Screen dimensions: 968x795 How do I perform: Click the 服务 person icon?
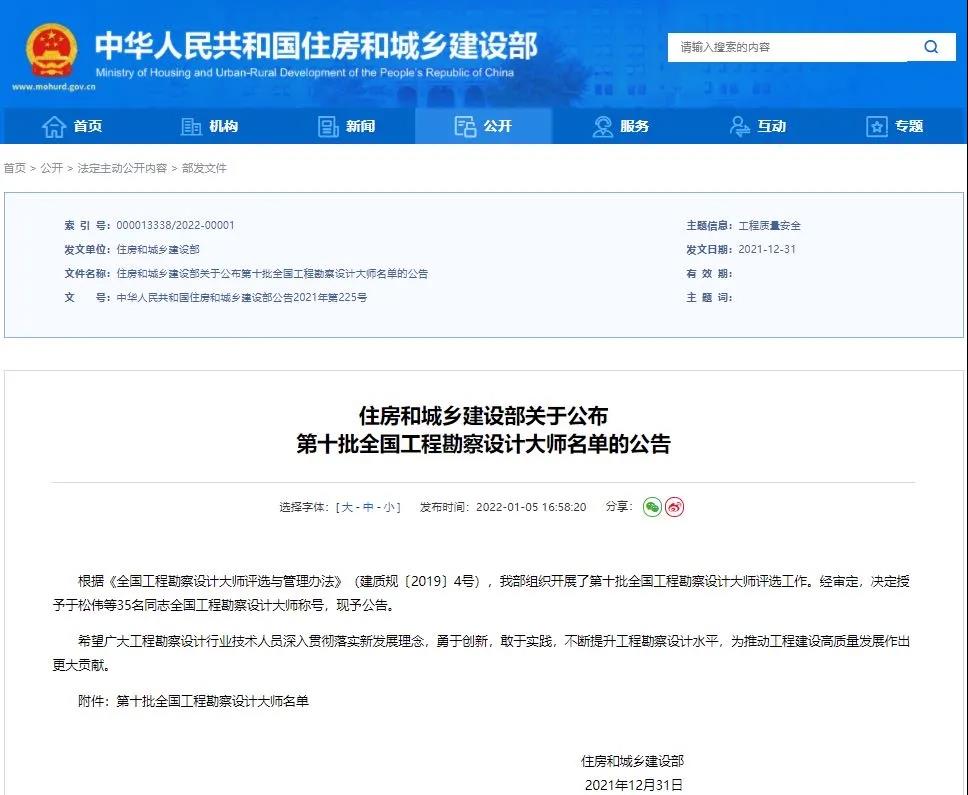coord(603,127)
